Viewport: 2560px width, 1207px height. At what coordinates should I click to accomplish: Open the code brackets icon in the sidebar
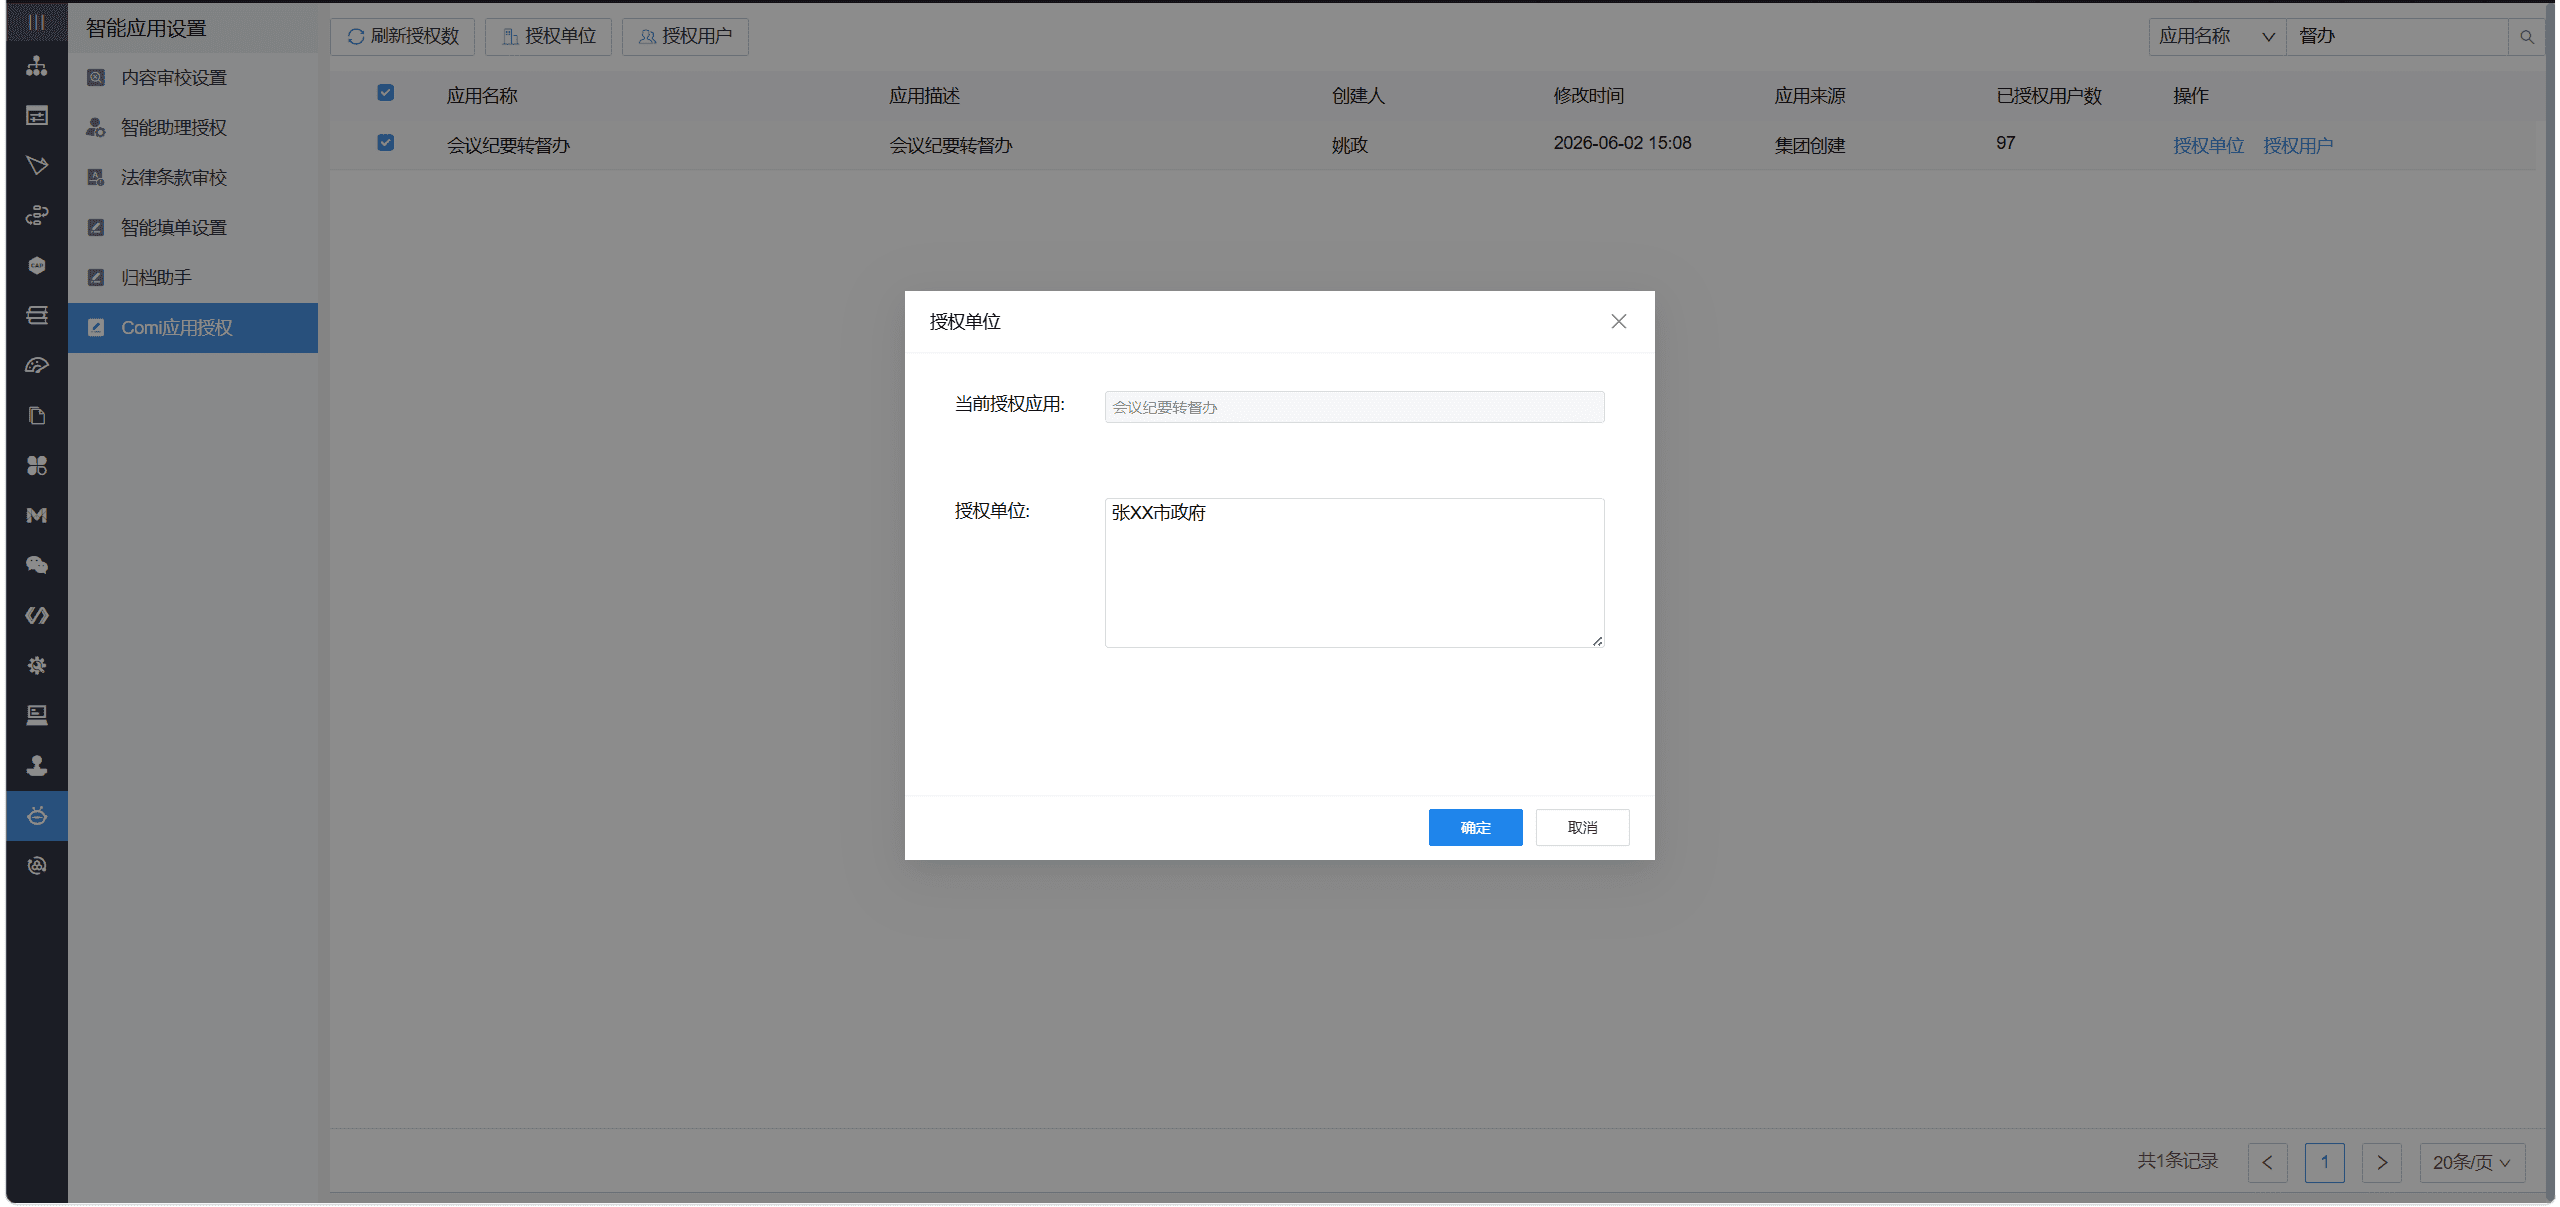[37, 616]
